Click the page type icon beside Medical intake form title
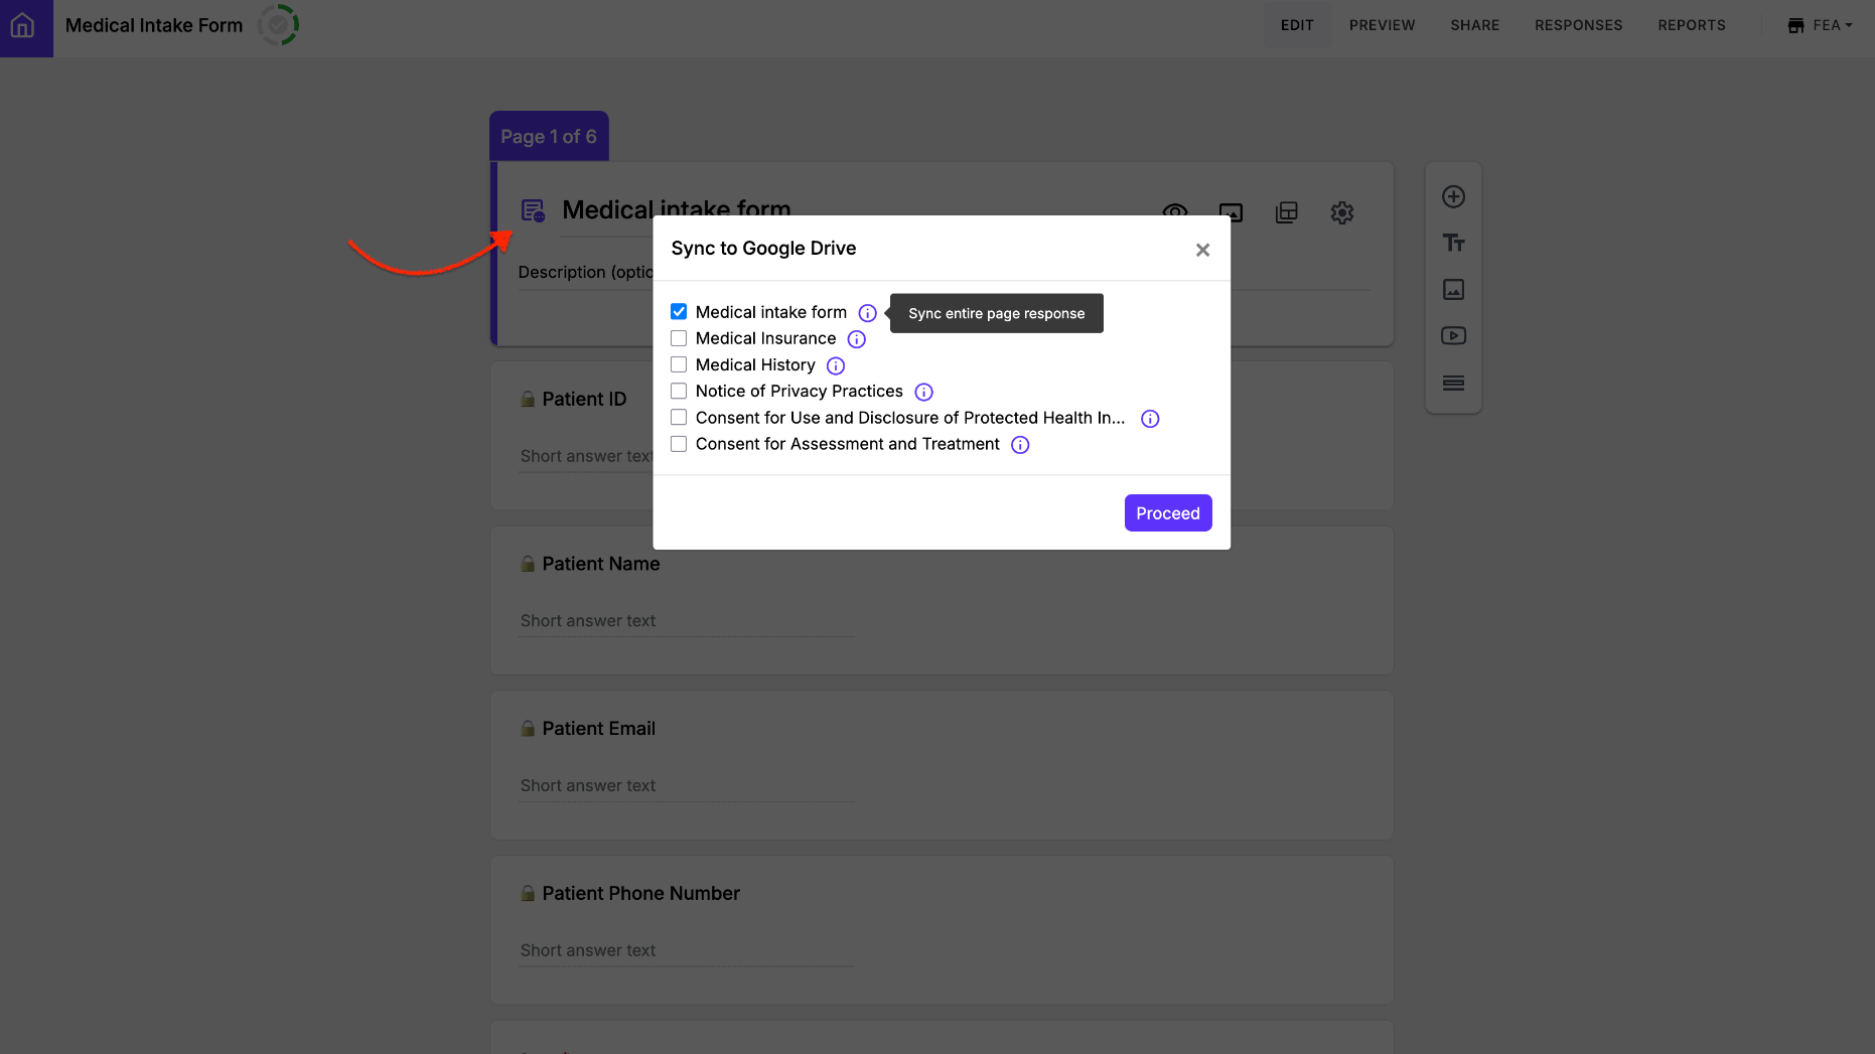This screenshot has width=1875, height=1054. click(533, 210)
